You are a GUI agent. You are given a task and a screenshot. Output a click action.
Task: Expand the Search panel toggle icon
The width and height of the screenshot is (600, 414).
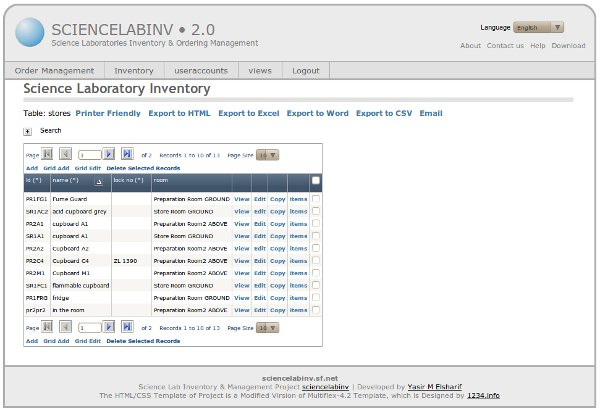pyautogui.click(x=28, y=131)
